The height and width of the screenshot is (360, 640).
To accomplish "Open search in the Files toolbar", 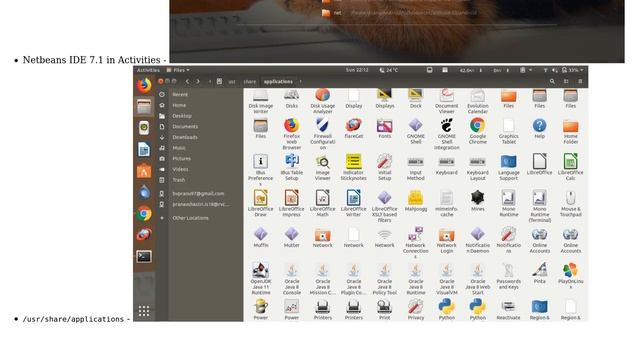I will (552, 82).
